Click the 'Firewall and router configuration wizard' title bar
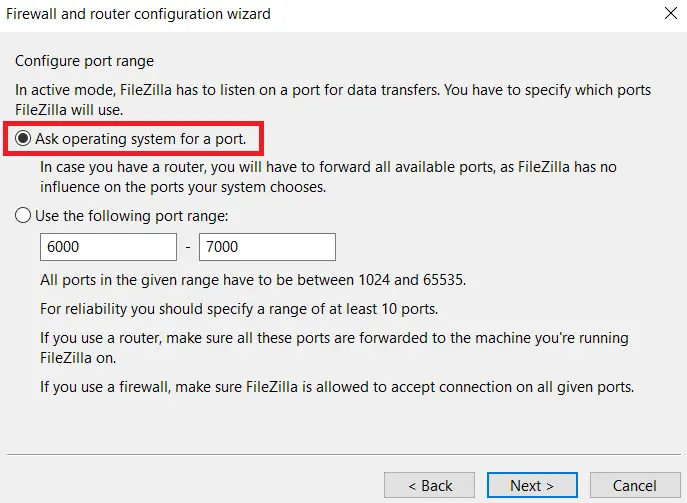The height and width of the screenshot is (503, 687). (138, 14)
